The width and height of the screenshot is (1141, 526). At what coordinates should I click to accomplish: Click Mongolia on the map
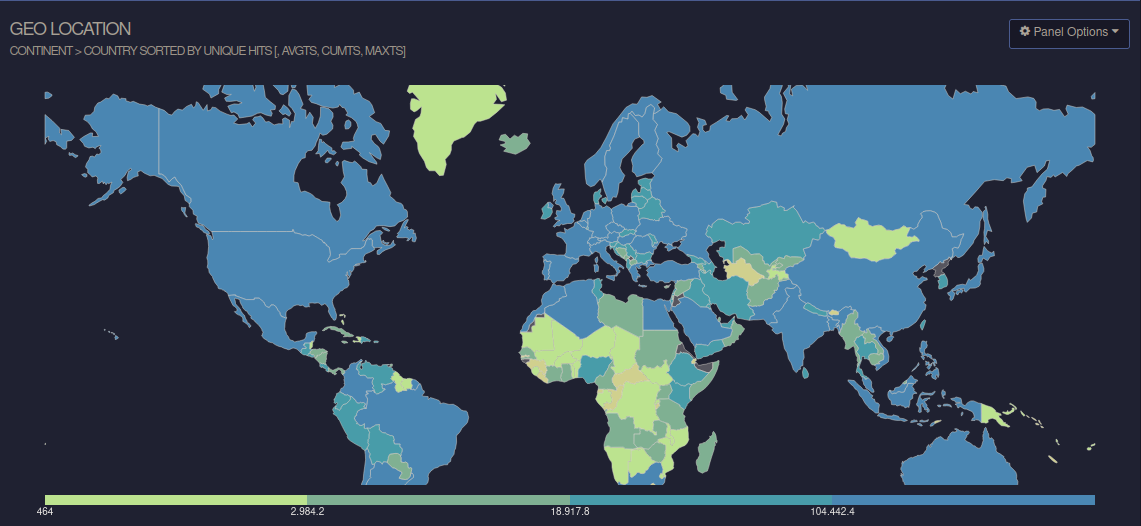tap(871, 240)
